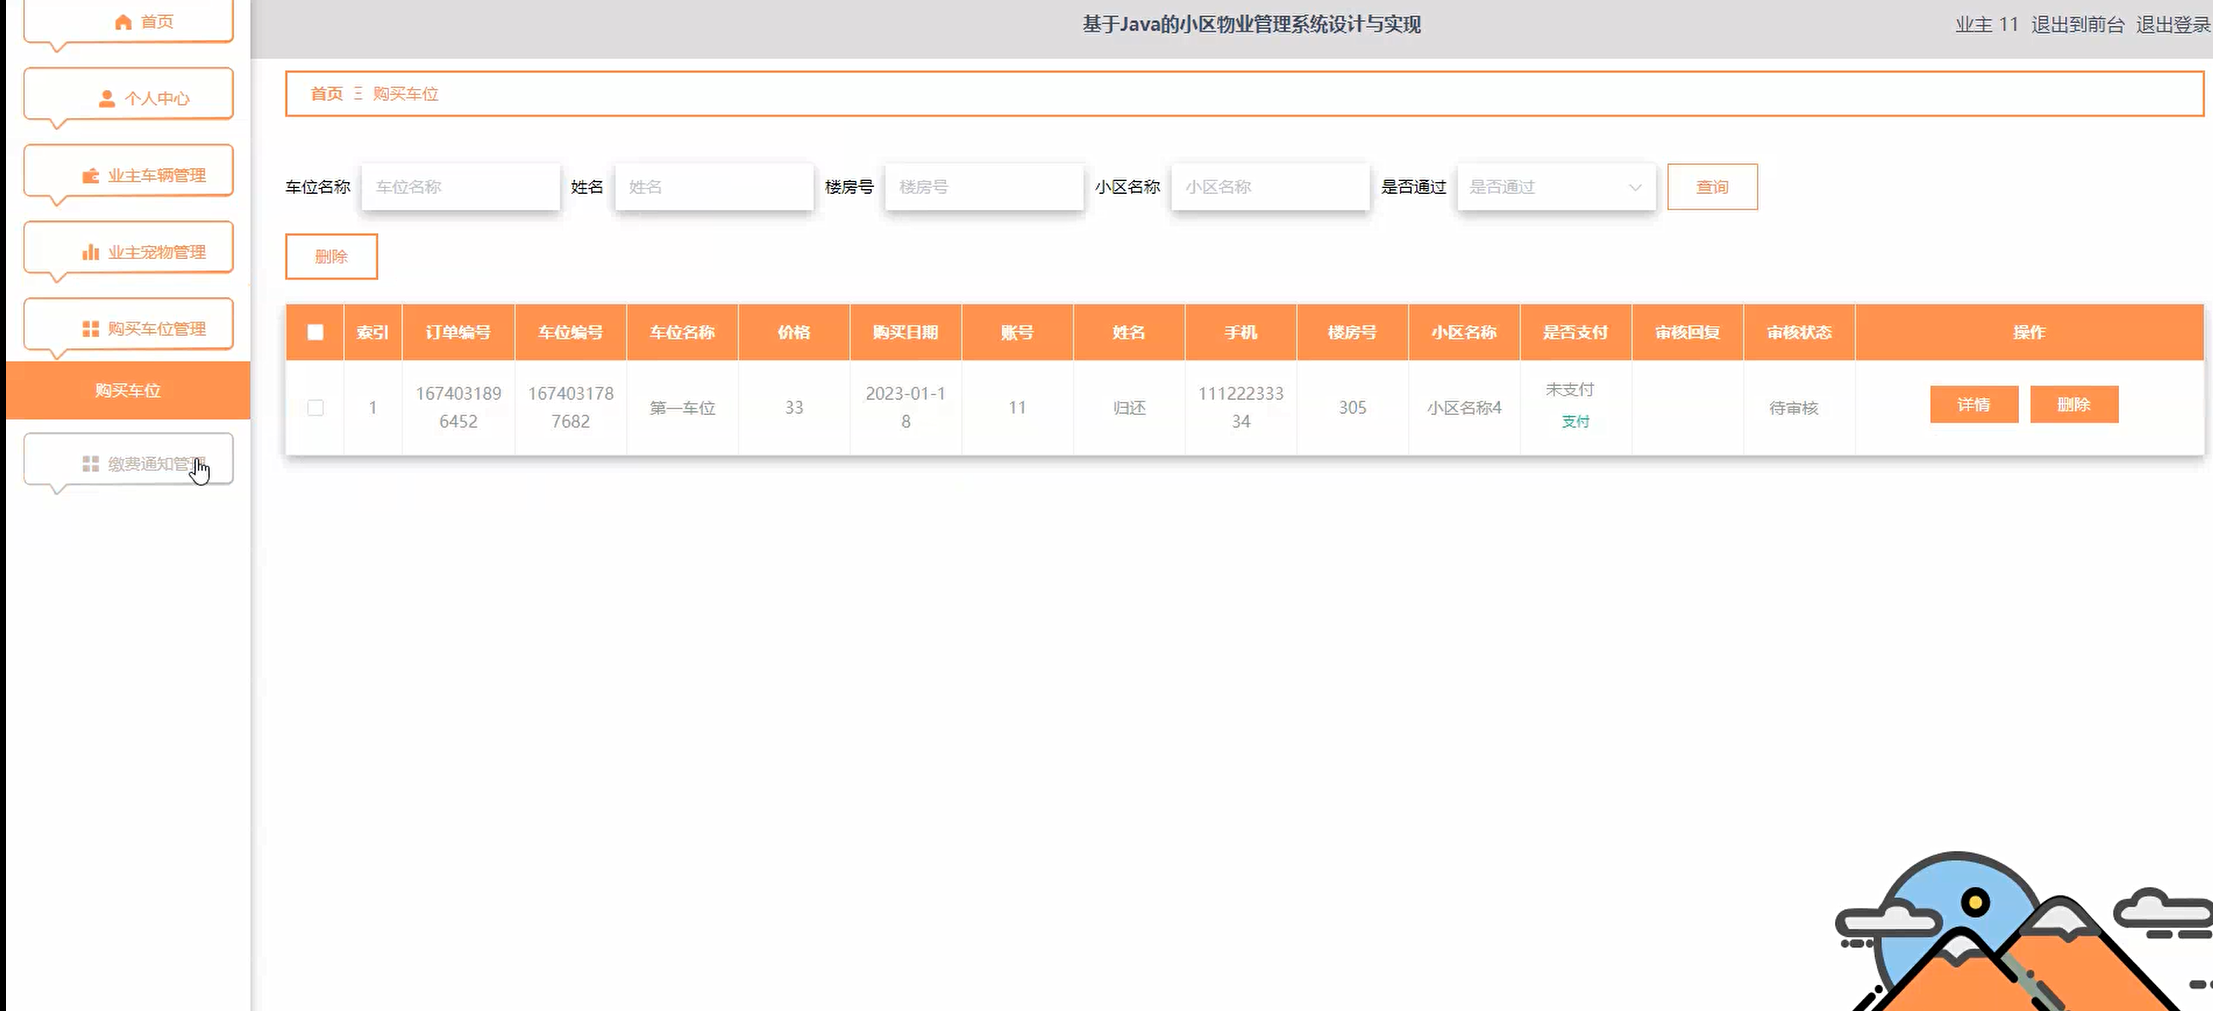Select the 购买车位 submenu item
2213x1011 pixels.
pos(128,391)
